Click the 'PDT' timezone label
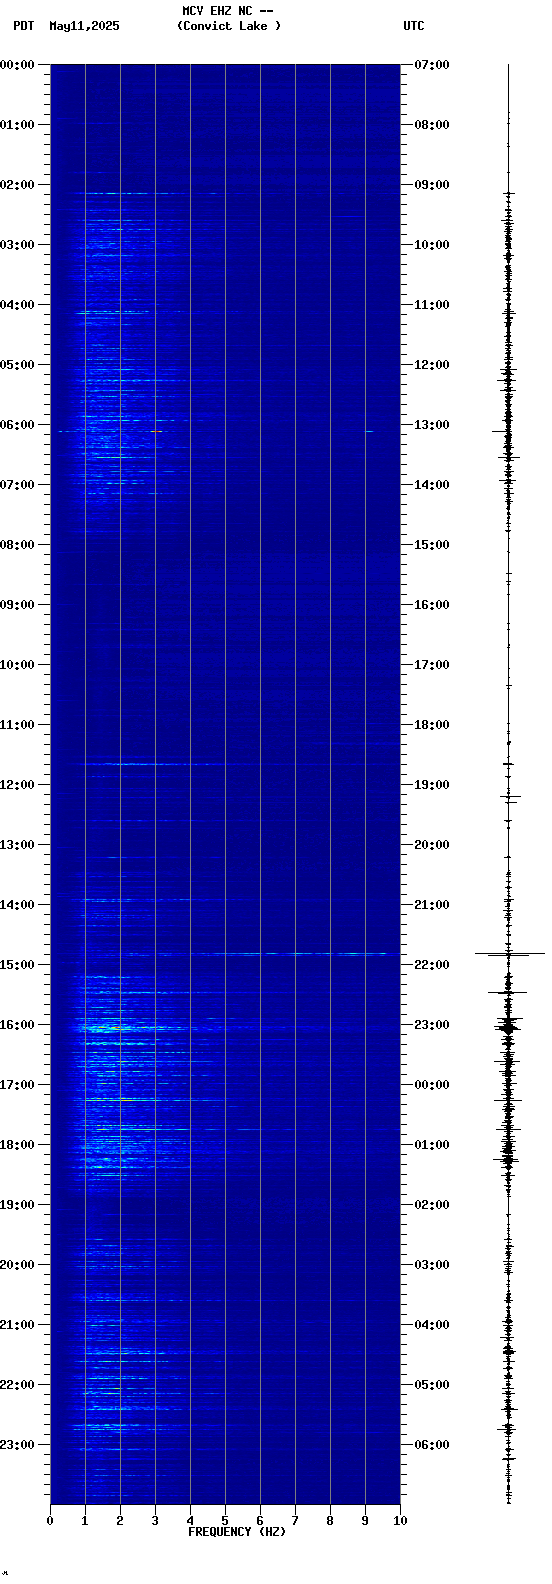552x1584 pixels. [23, 26]
